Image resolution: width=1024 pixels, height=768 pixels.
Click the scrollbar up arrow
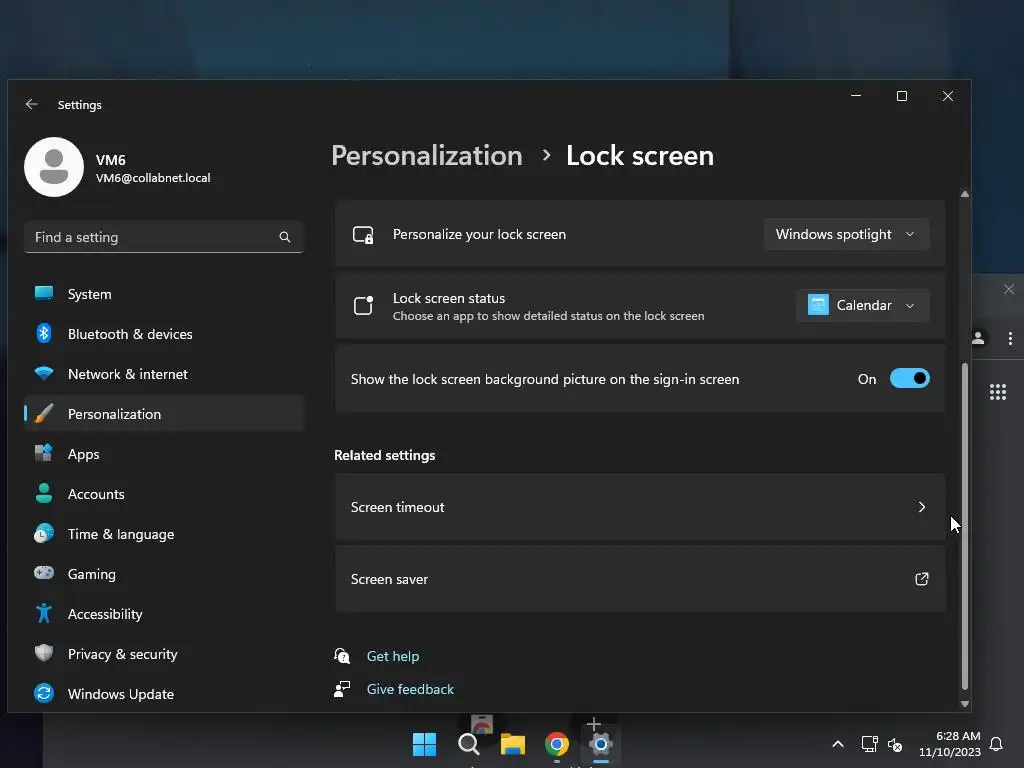[x=965, y=194]
